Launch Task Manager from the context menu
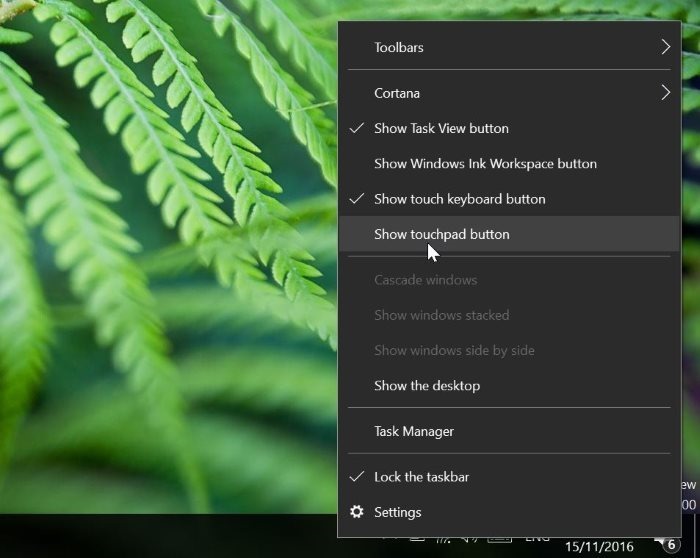 point(414,432)
